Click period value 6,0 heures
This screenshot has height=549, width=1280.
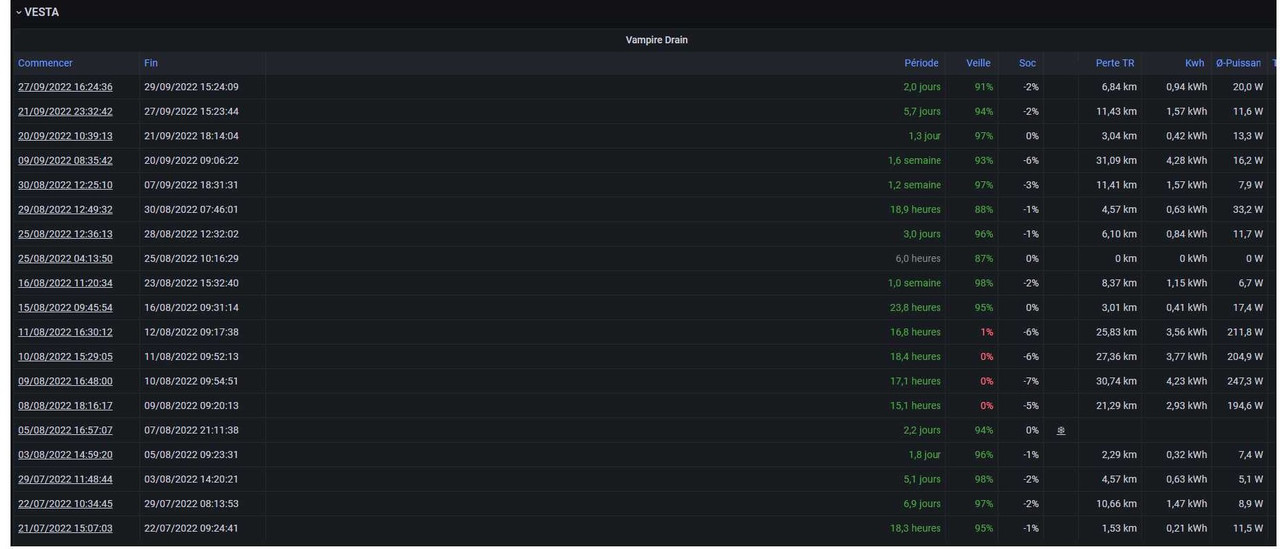tap(918, 259)
